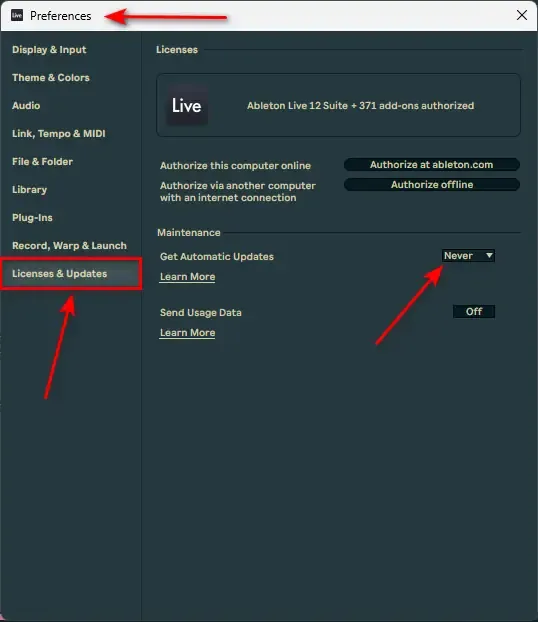Click the Live app icon in title bar
Screen dimensions: 538x622
point(17,15)
